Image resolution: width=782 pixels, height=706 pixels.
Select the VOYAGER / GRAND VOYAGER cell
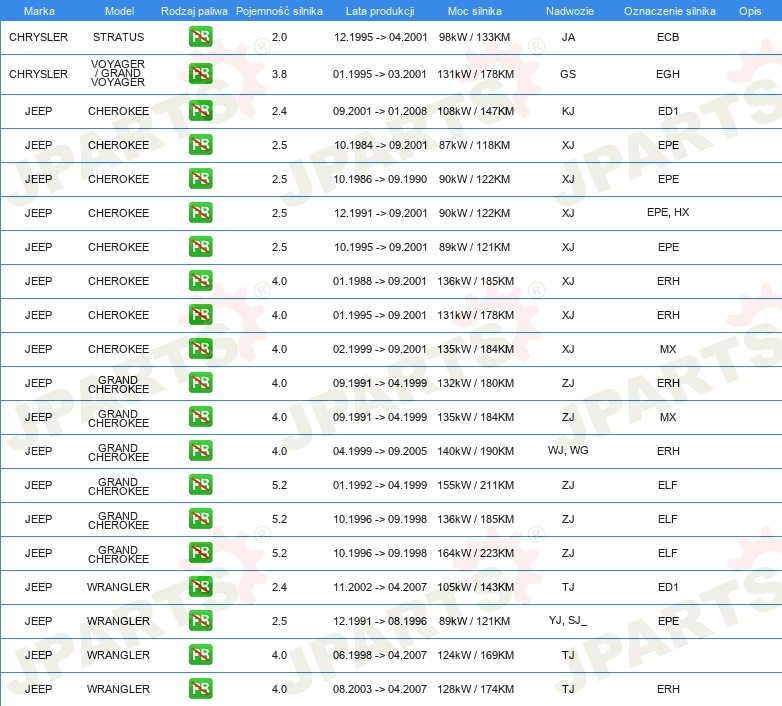pyautogui.click(x=118, y=73)
